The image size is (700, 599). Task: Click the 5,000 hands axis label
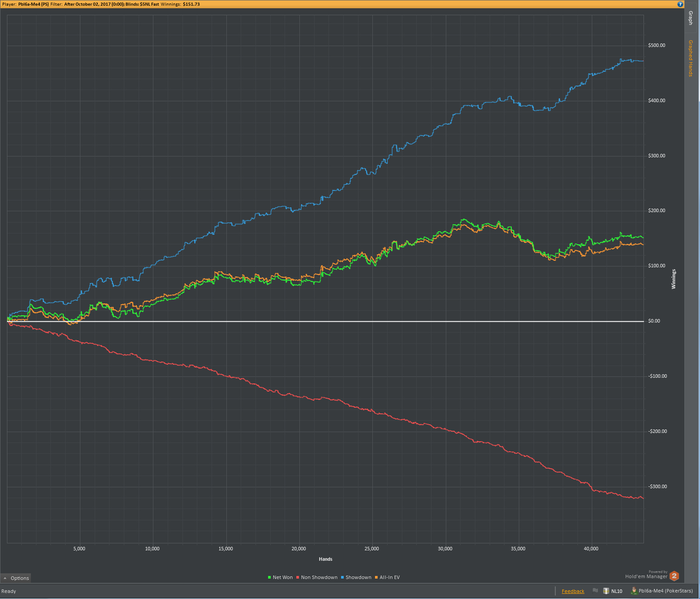[x=79, y=549]
